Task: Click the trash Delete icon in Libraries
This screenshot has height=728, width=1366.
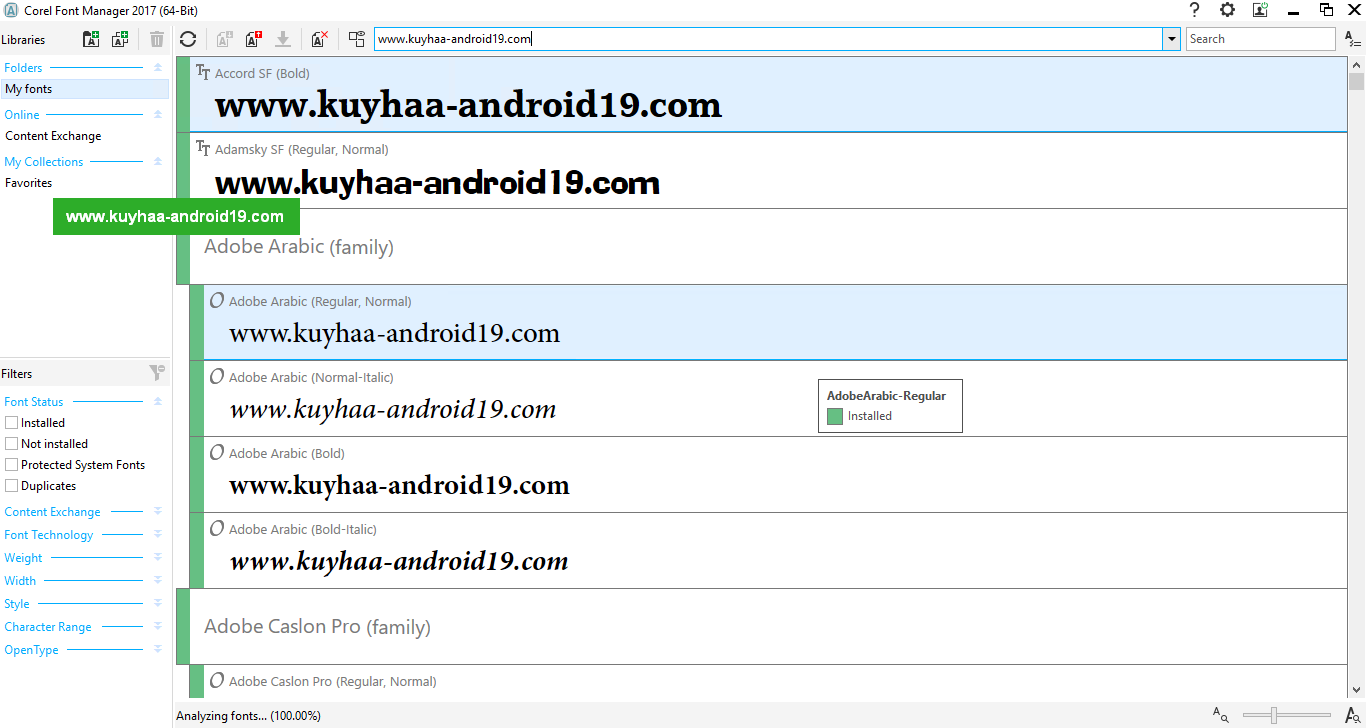Action: pos(157,39)
